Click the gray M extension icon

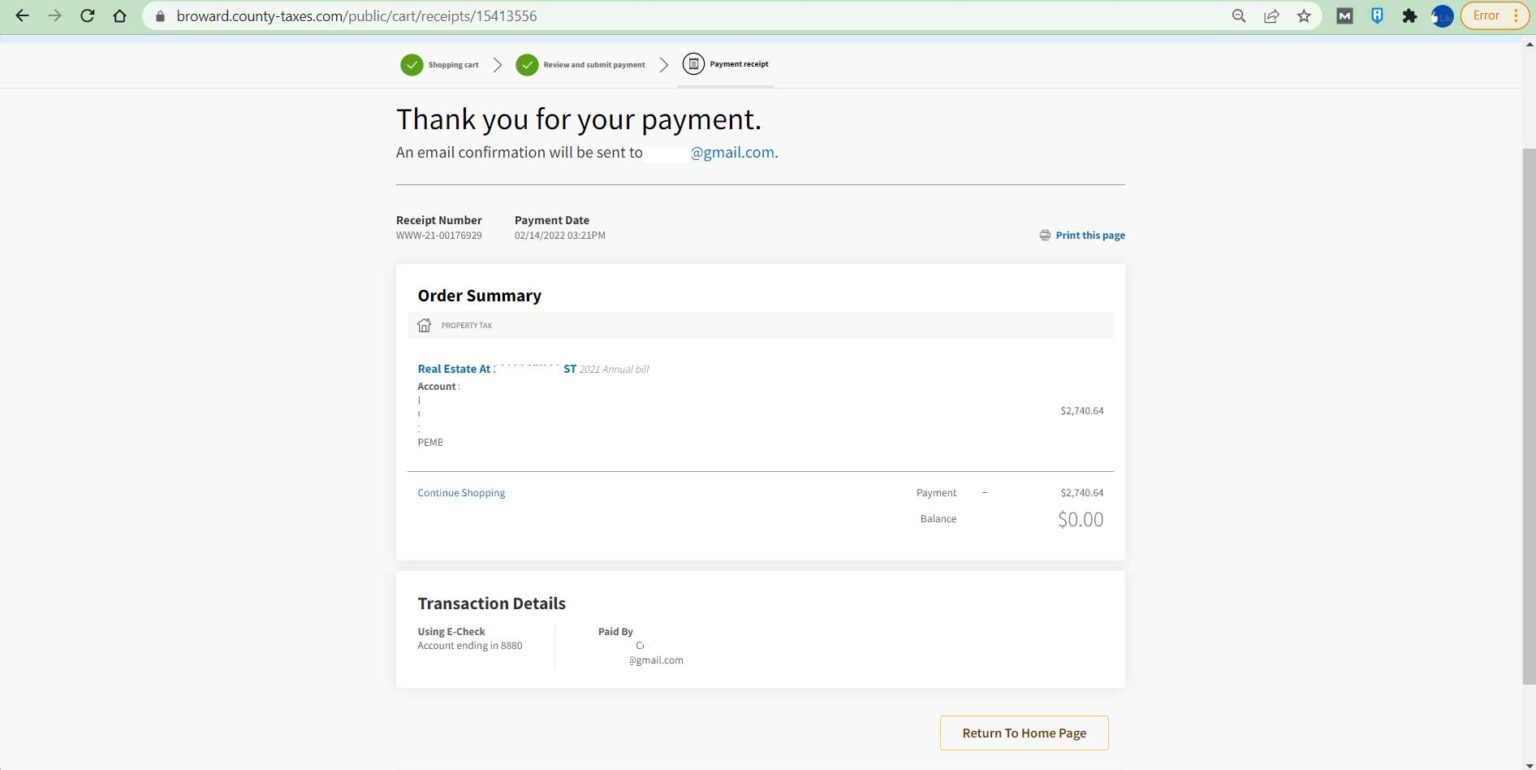tap(1345, 16)
